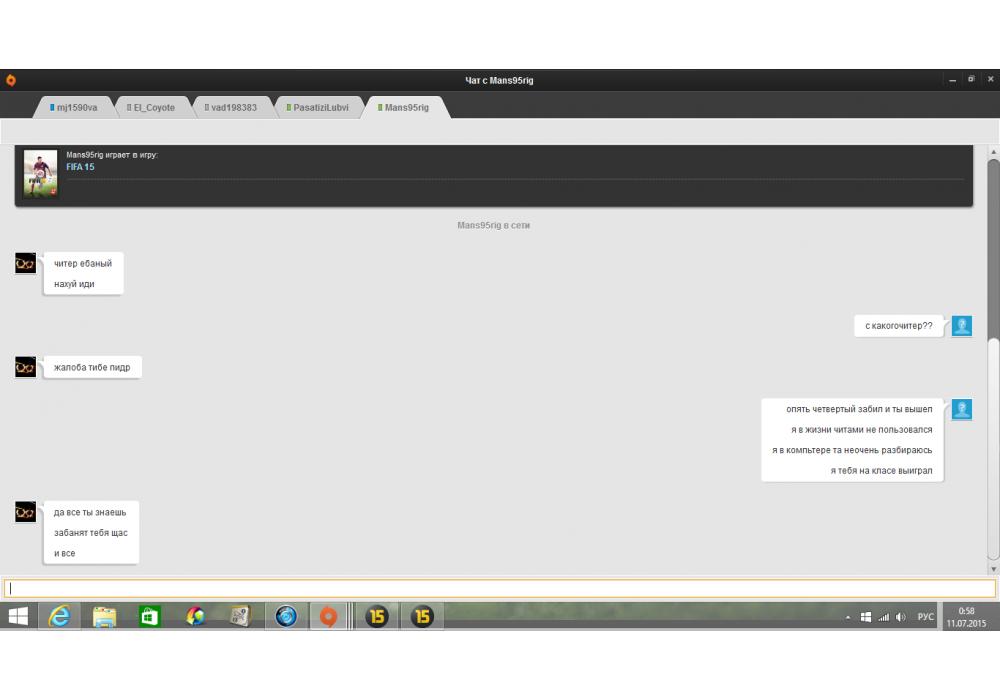The width and height of the screenshot is (1000, 700).
Task: Open the Windows Start button
Action: coord(18,616)
